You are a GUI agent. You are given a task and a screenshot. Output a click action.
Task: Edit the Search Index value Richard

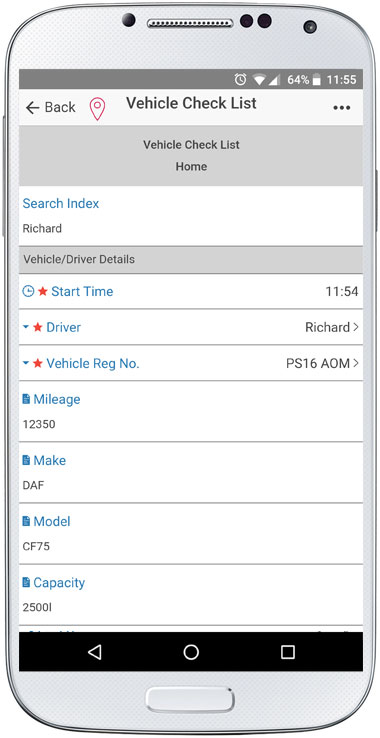coord(42,229)
